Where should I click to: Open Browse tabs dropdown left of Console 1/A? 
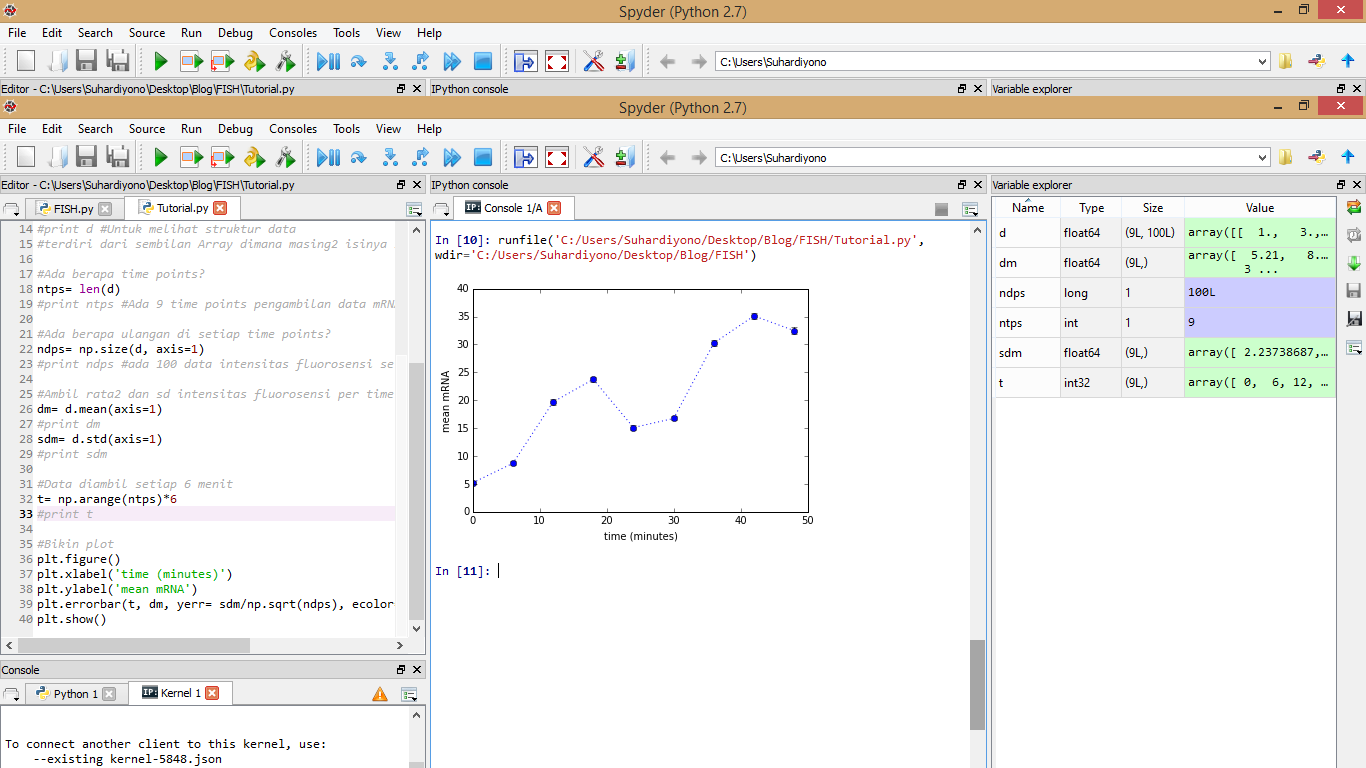click(x=441, y=209)
